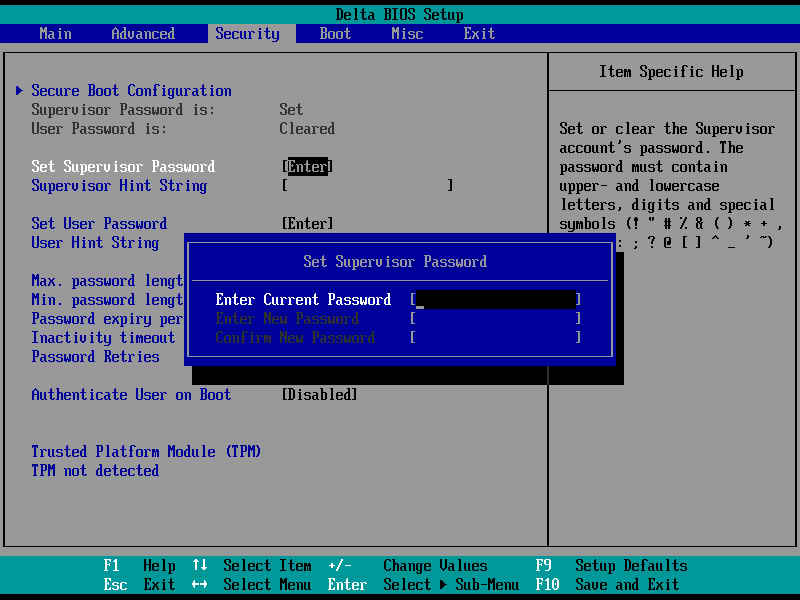Select Password Retries setting
This screenshot has width=800, height=600.
(x=95, y=357)
